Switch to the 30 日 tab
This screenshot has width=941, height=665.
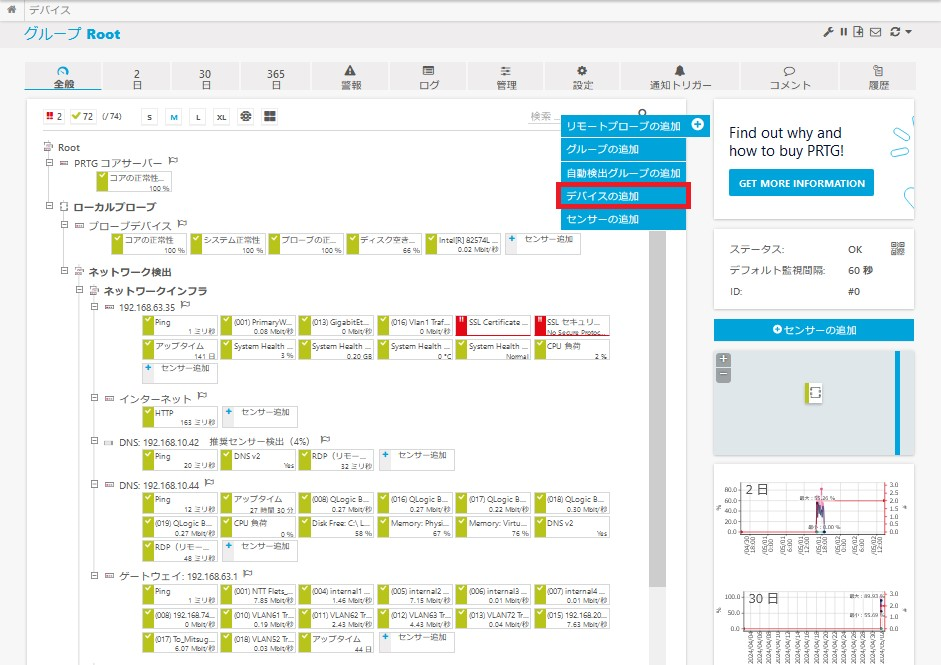click(205, 77)
